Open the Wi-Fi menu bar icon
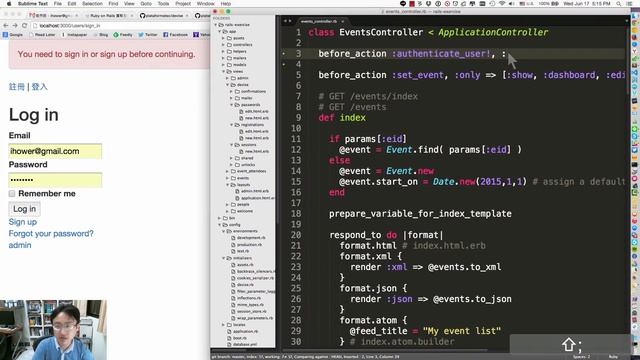Viewport: 640px width, 360px height. click(502, 3)
